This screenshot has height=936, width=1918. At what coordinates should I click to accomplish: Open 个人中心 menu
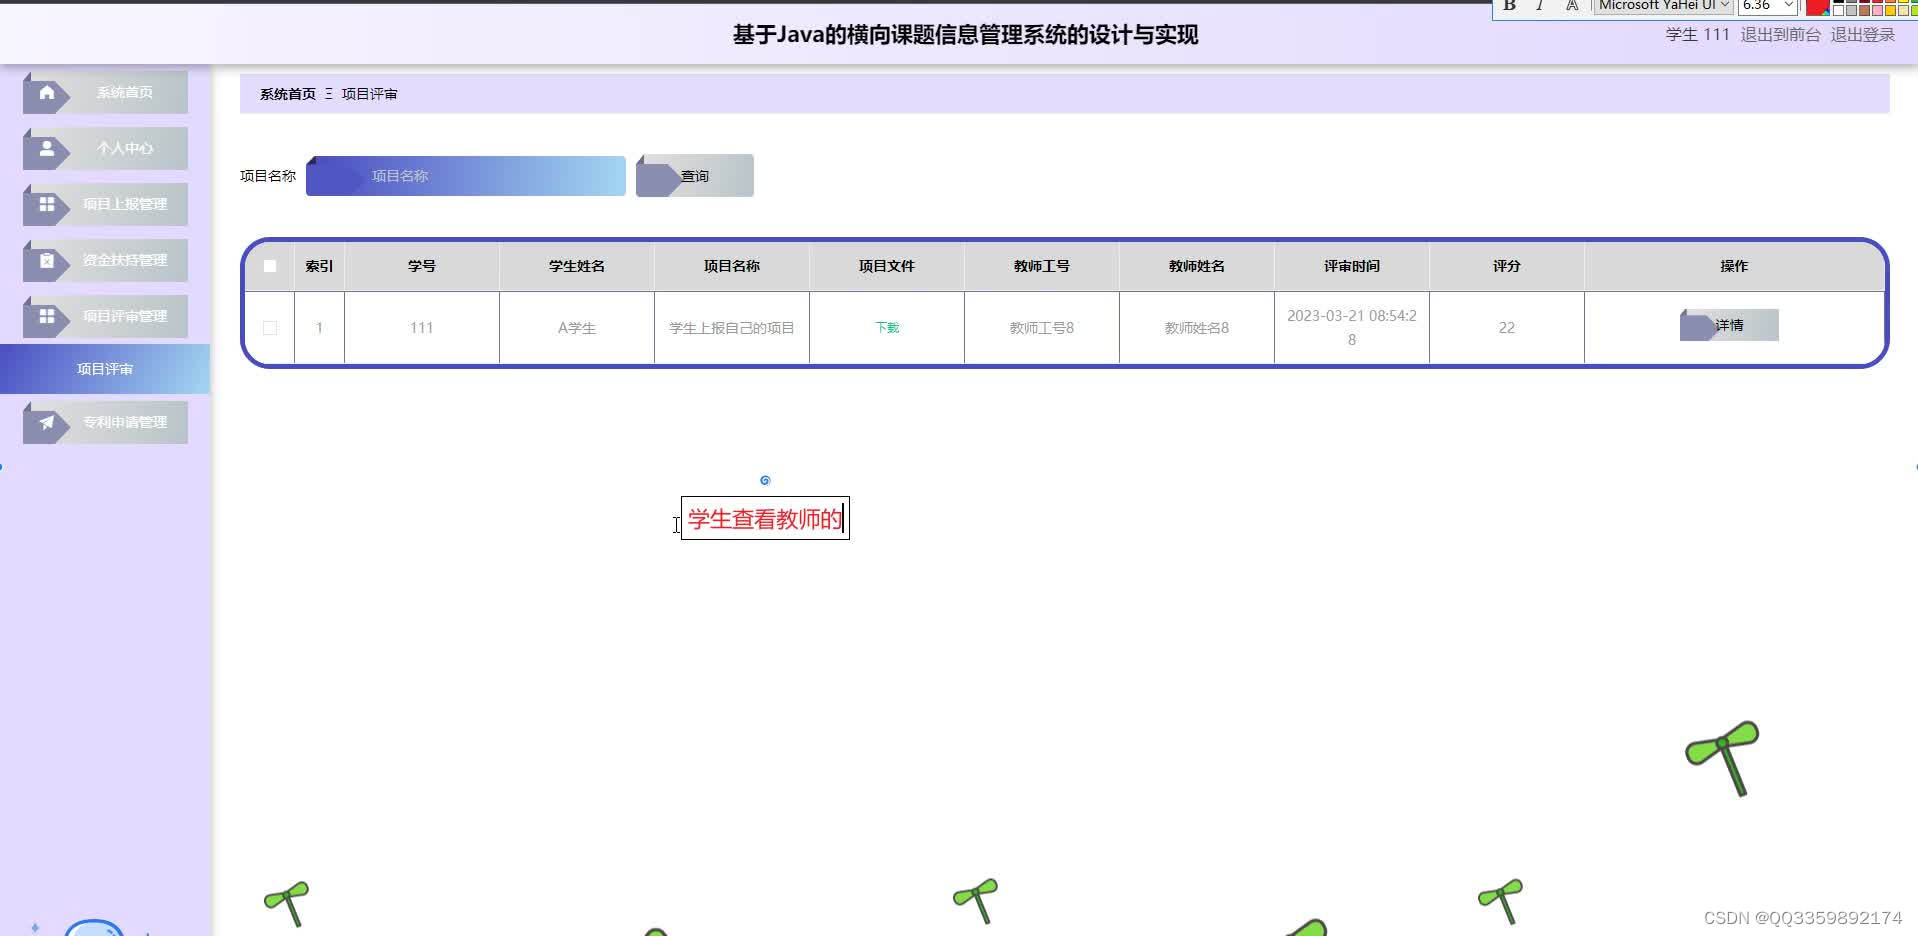(x=105, y=148)
